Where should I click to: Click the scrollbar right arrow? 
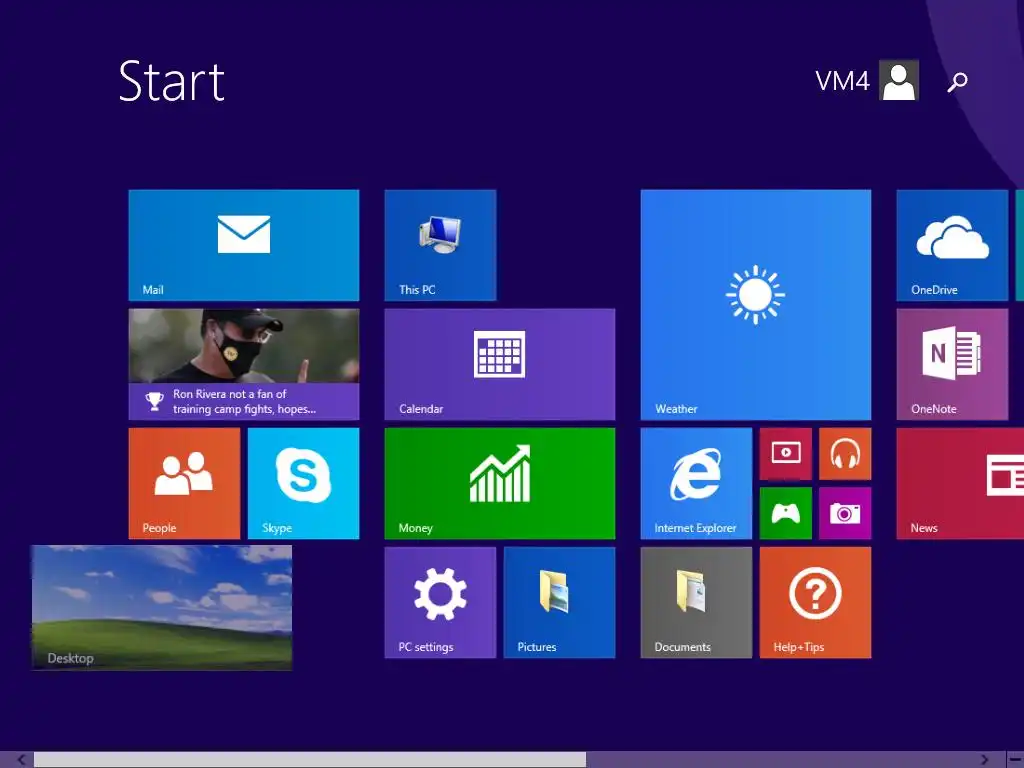(x=984, y=760)
